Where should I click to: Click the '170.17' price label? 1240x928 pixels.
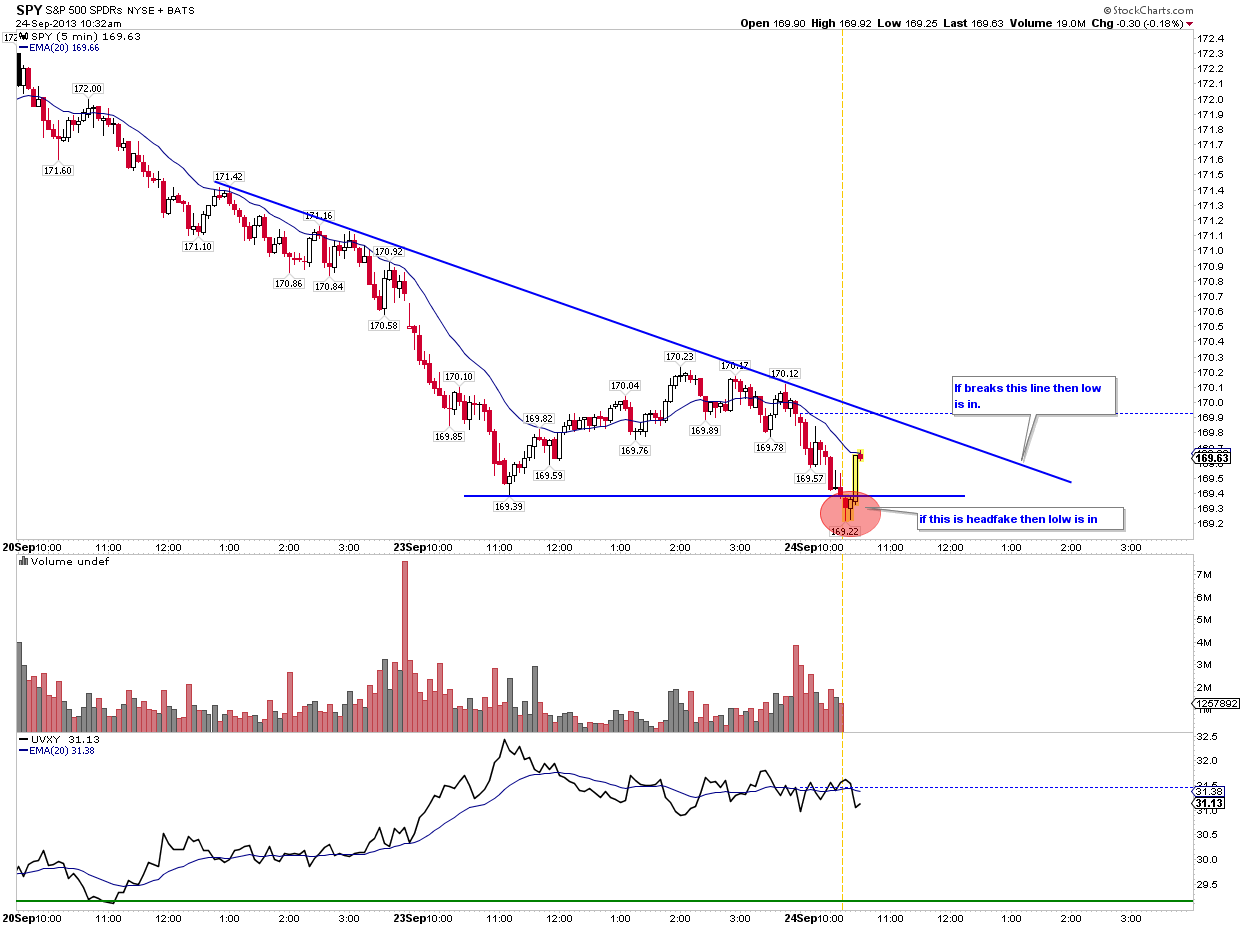[734, 366]
